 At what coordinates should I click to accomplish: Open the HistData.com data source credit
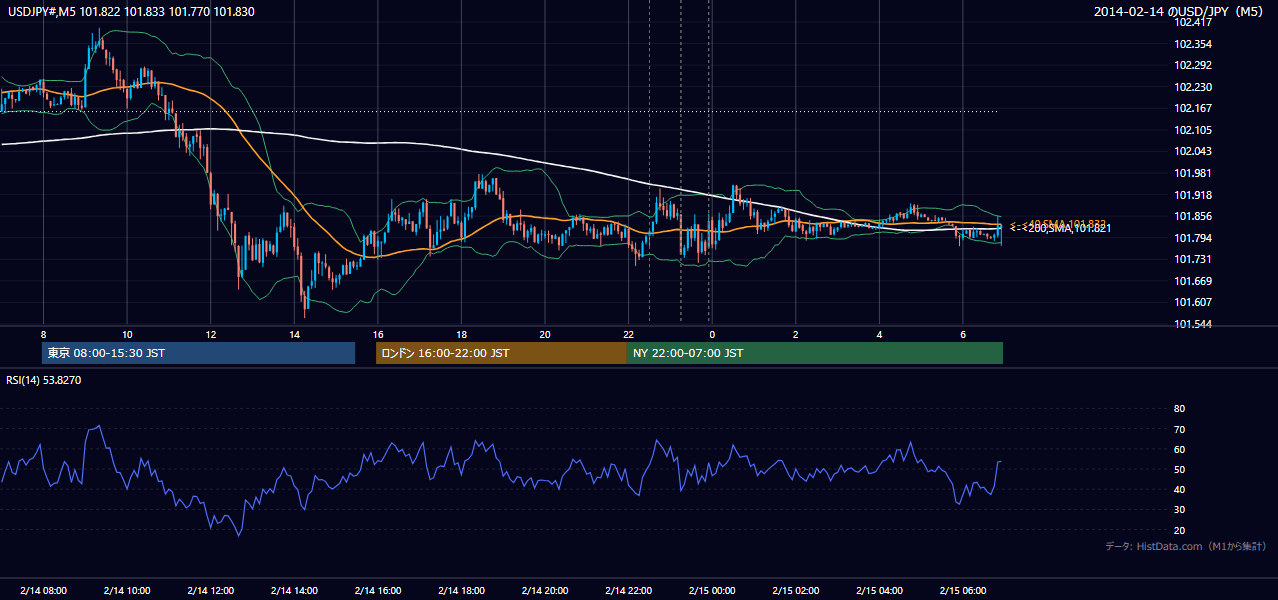(1185, 546)
